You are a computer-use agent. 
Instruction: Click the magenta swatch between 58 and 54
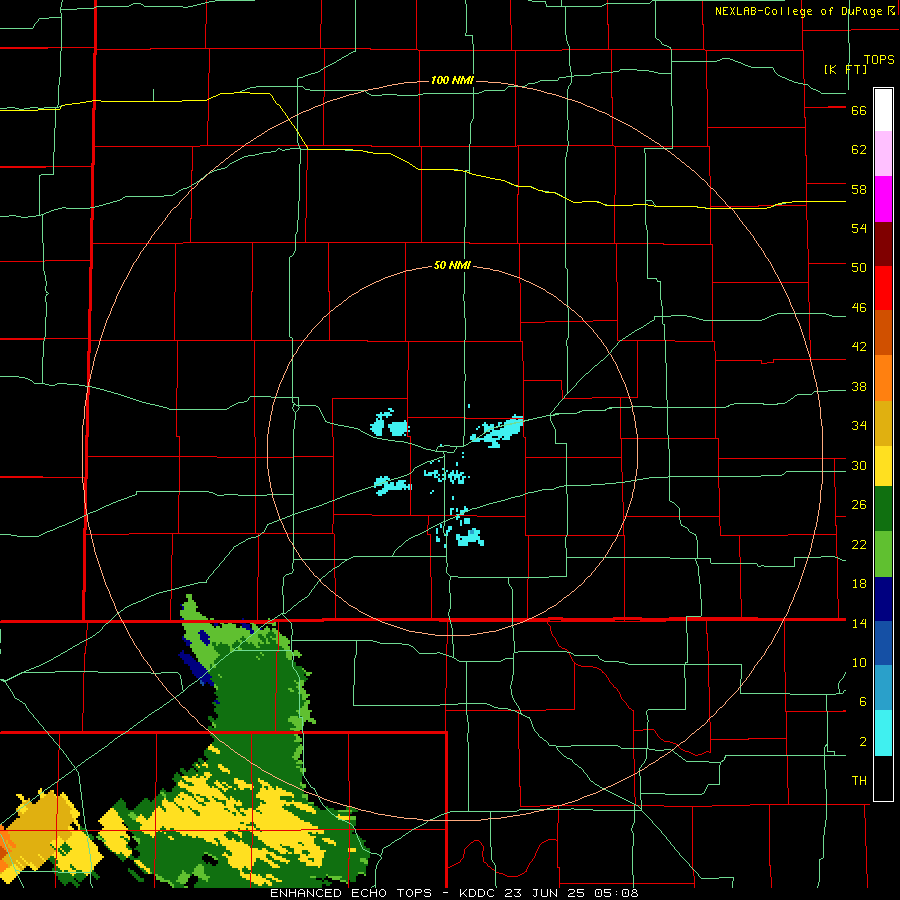(883, 199)
